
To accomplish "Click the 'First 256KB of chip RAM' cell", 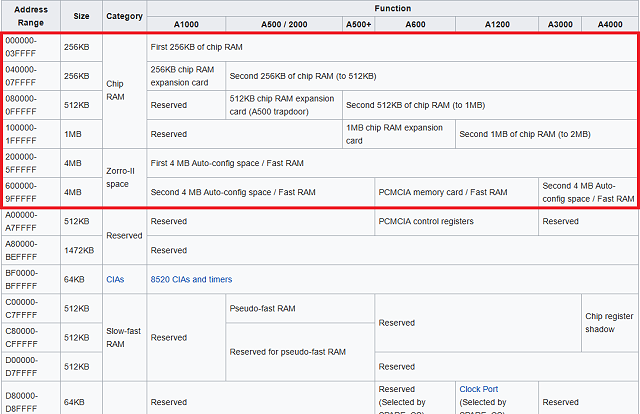I will pos(392,47).
